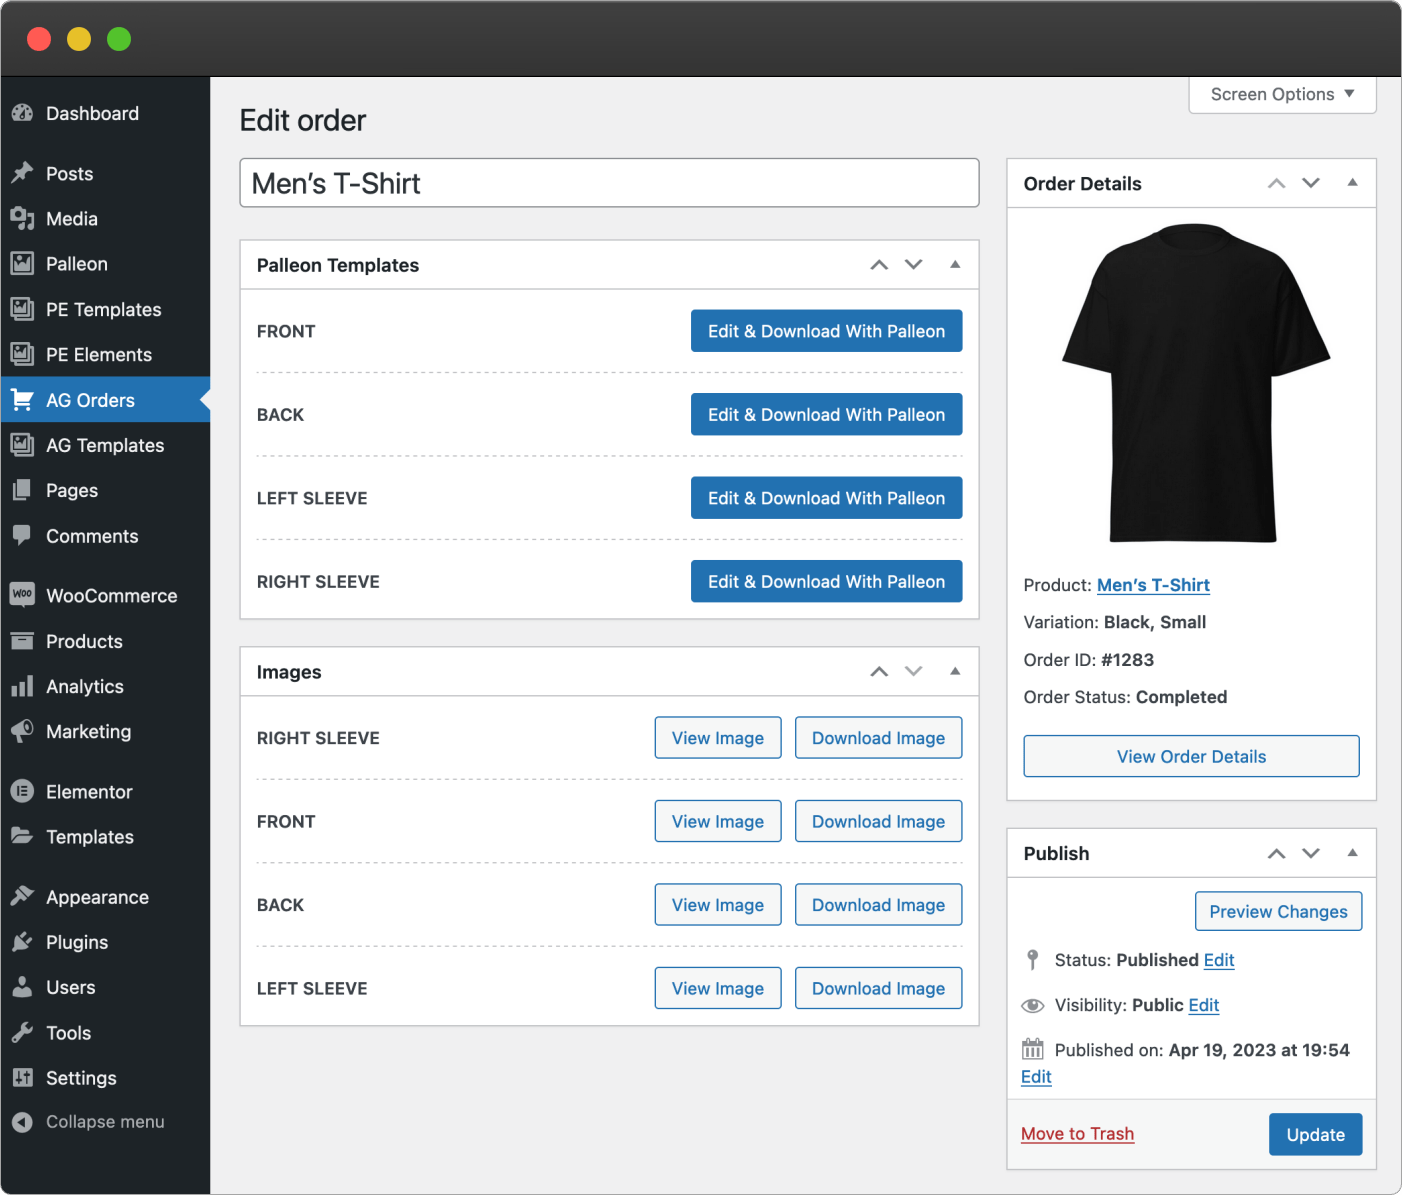The width and height of the screenshot is (1402, 1195).
Task: Click the order title input field
Action: (x=609, y=183)
